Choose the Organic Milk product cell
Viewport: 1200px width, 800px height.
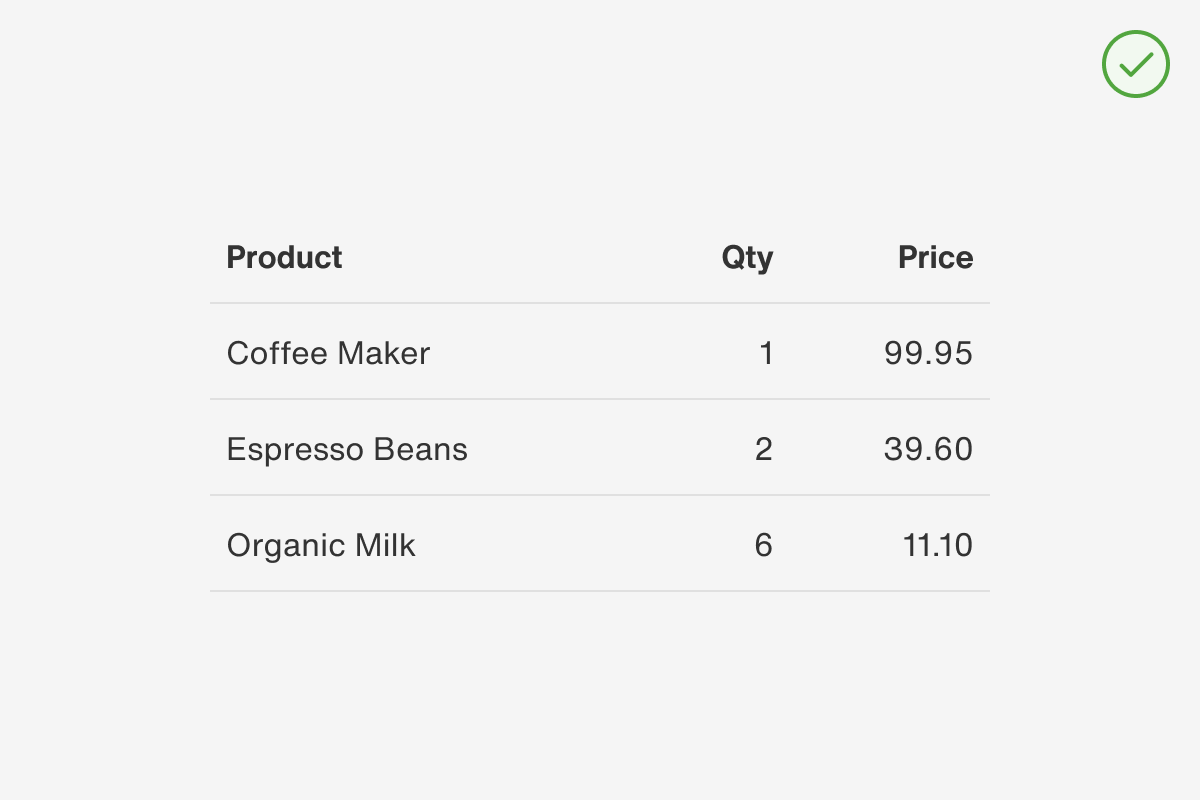(x=321, y=545)
